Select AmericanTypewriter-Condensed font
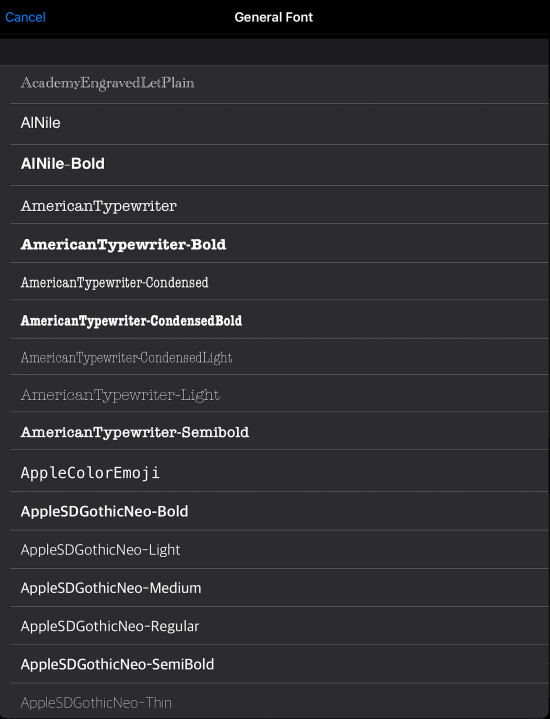 [275, 281]
